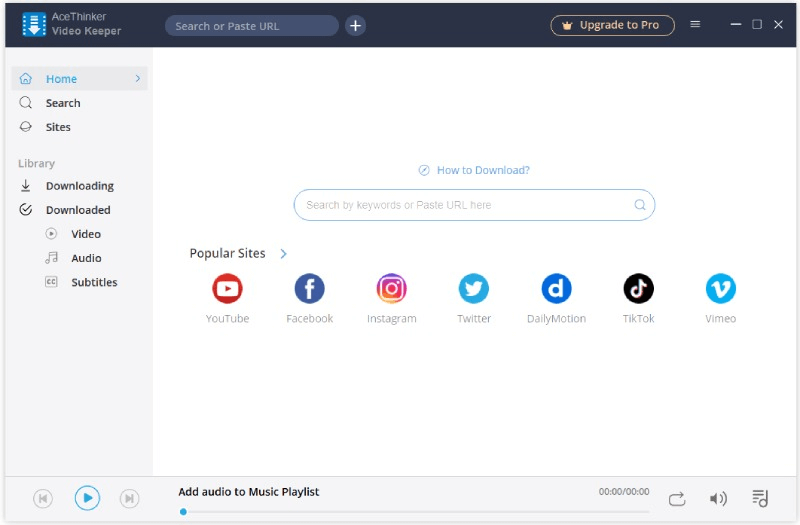Image resolution: width=800 pixels, height=525 pixels.
Task: Focus the top Search or Paste URL field
Action: tap(252, 26)
